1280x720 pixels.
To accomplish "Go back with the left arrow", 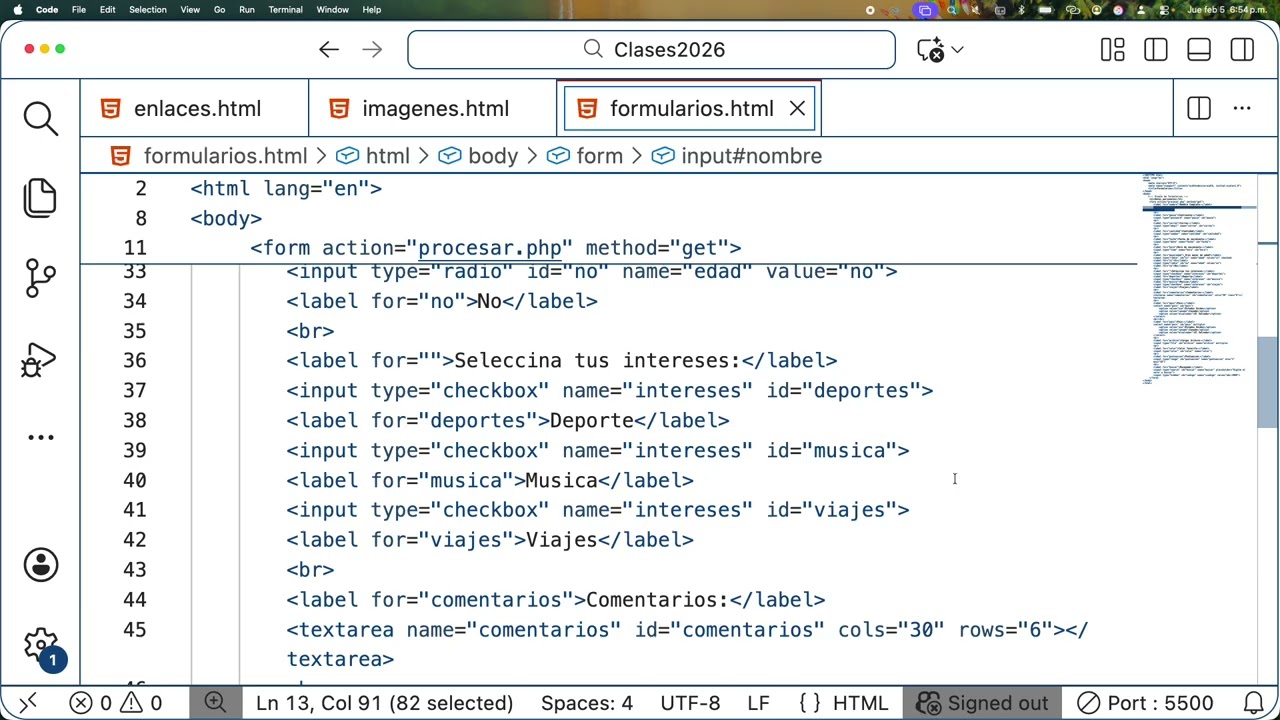I will point(329,49).
